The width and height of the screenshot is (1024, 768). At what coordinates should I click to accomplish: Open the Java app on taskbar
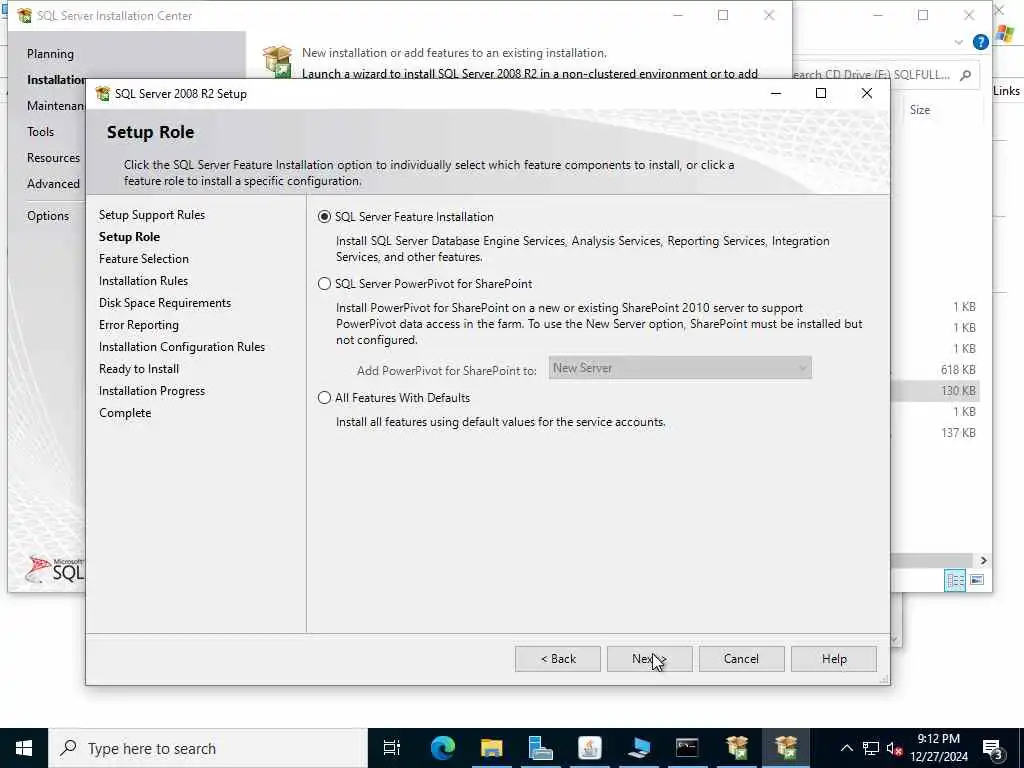(589, 748)
